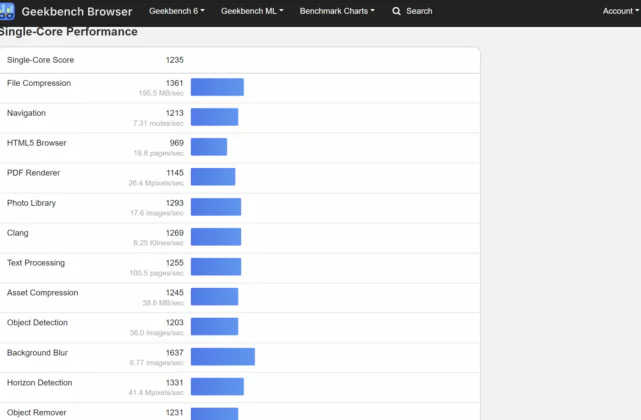This screenshot has width=641, height=420.
Task: Click the 26.4 Mpixels/sec value
Action: click(156, 183)
